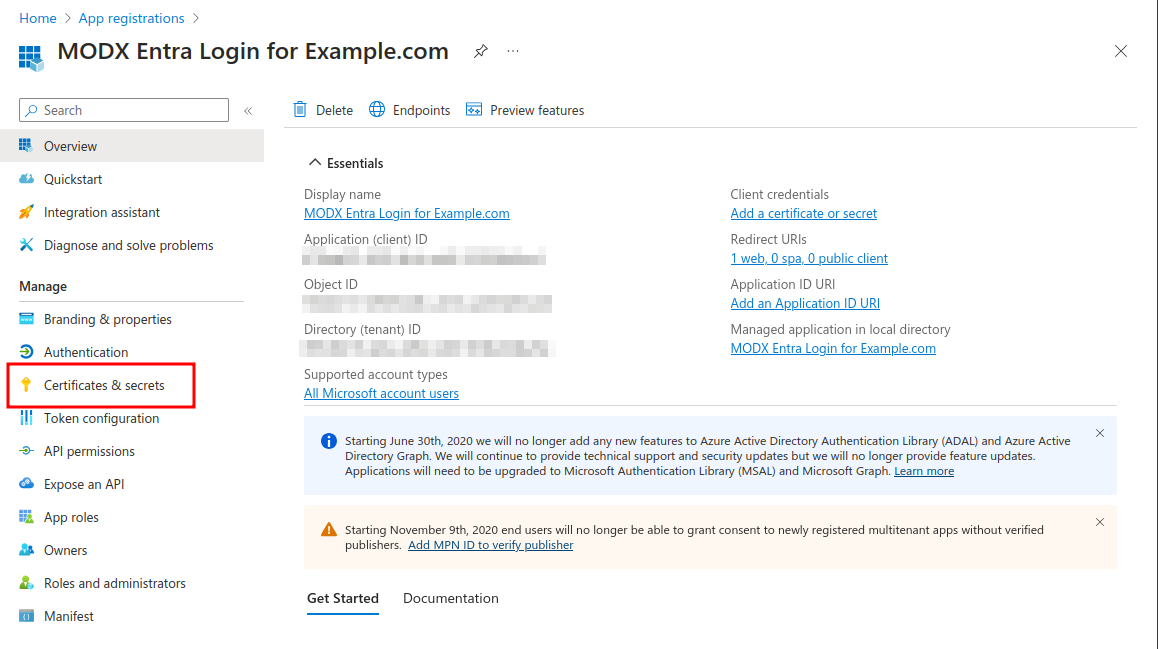Click the API permissions icon
1158x649 pixels.
coord(26,450)
